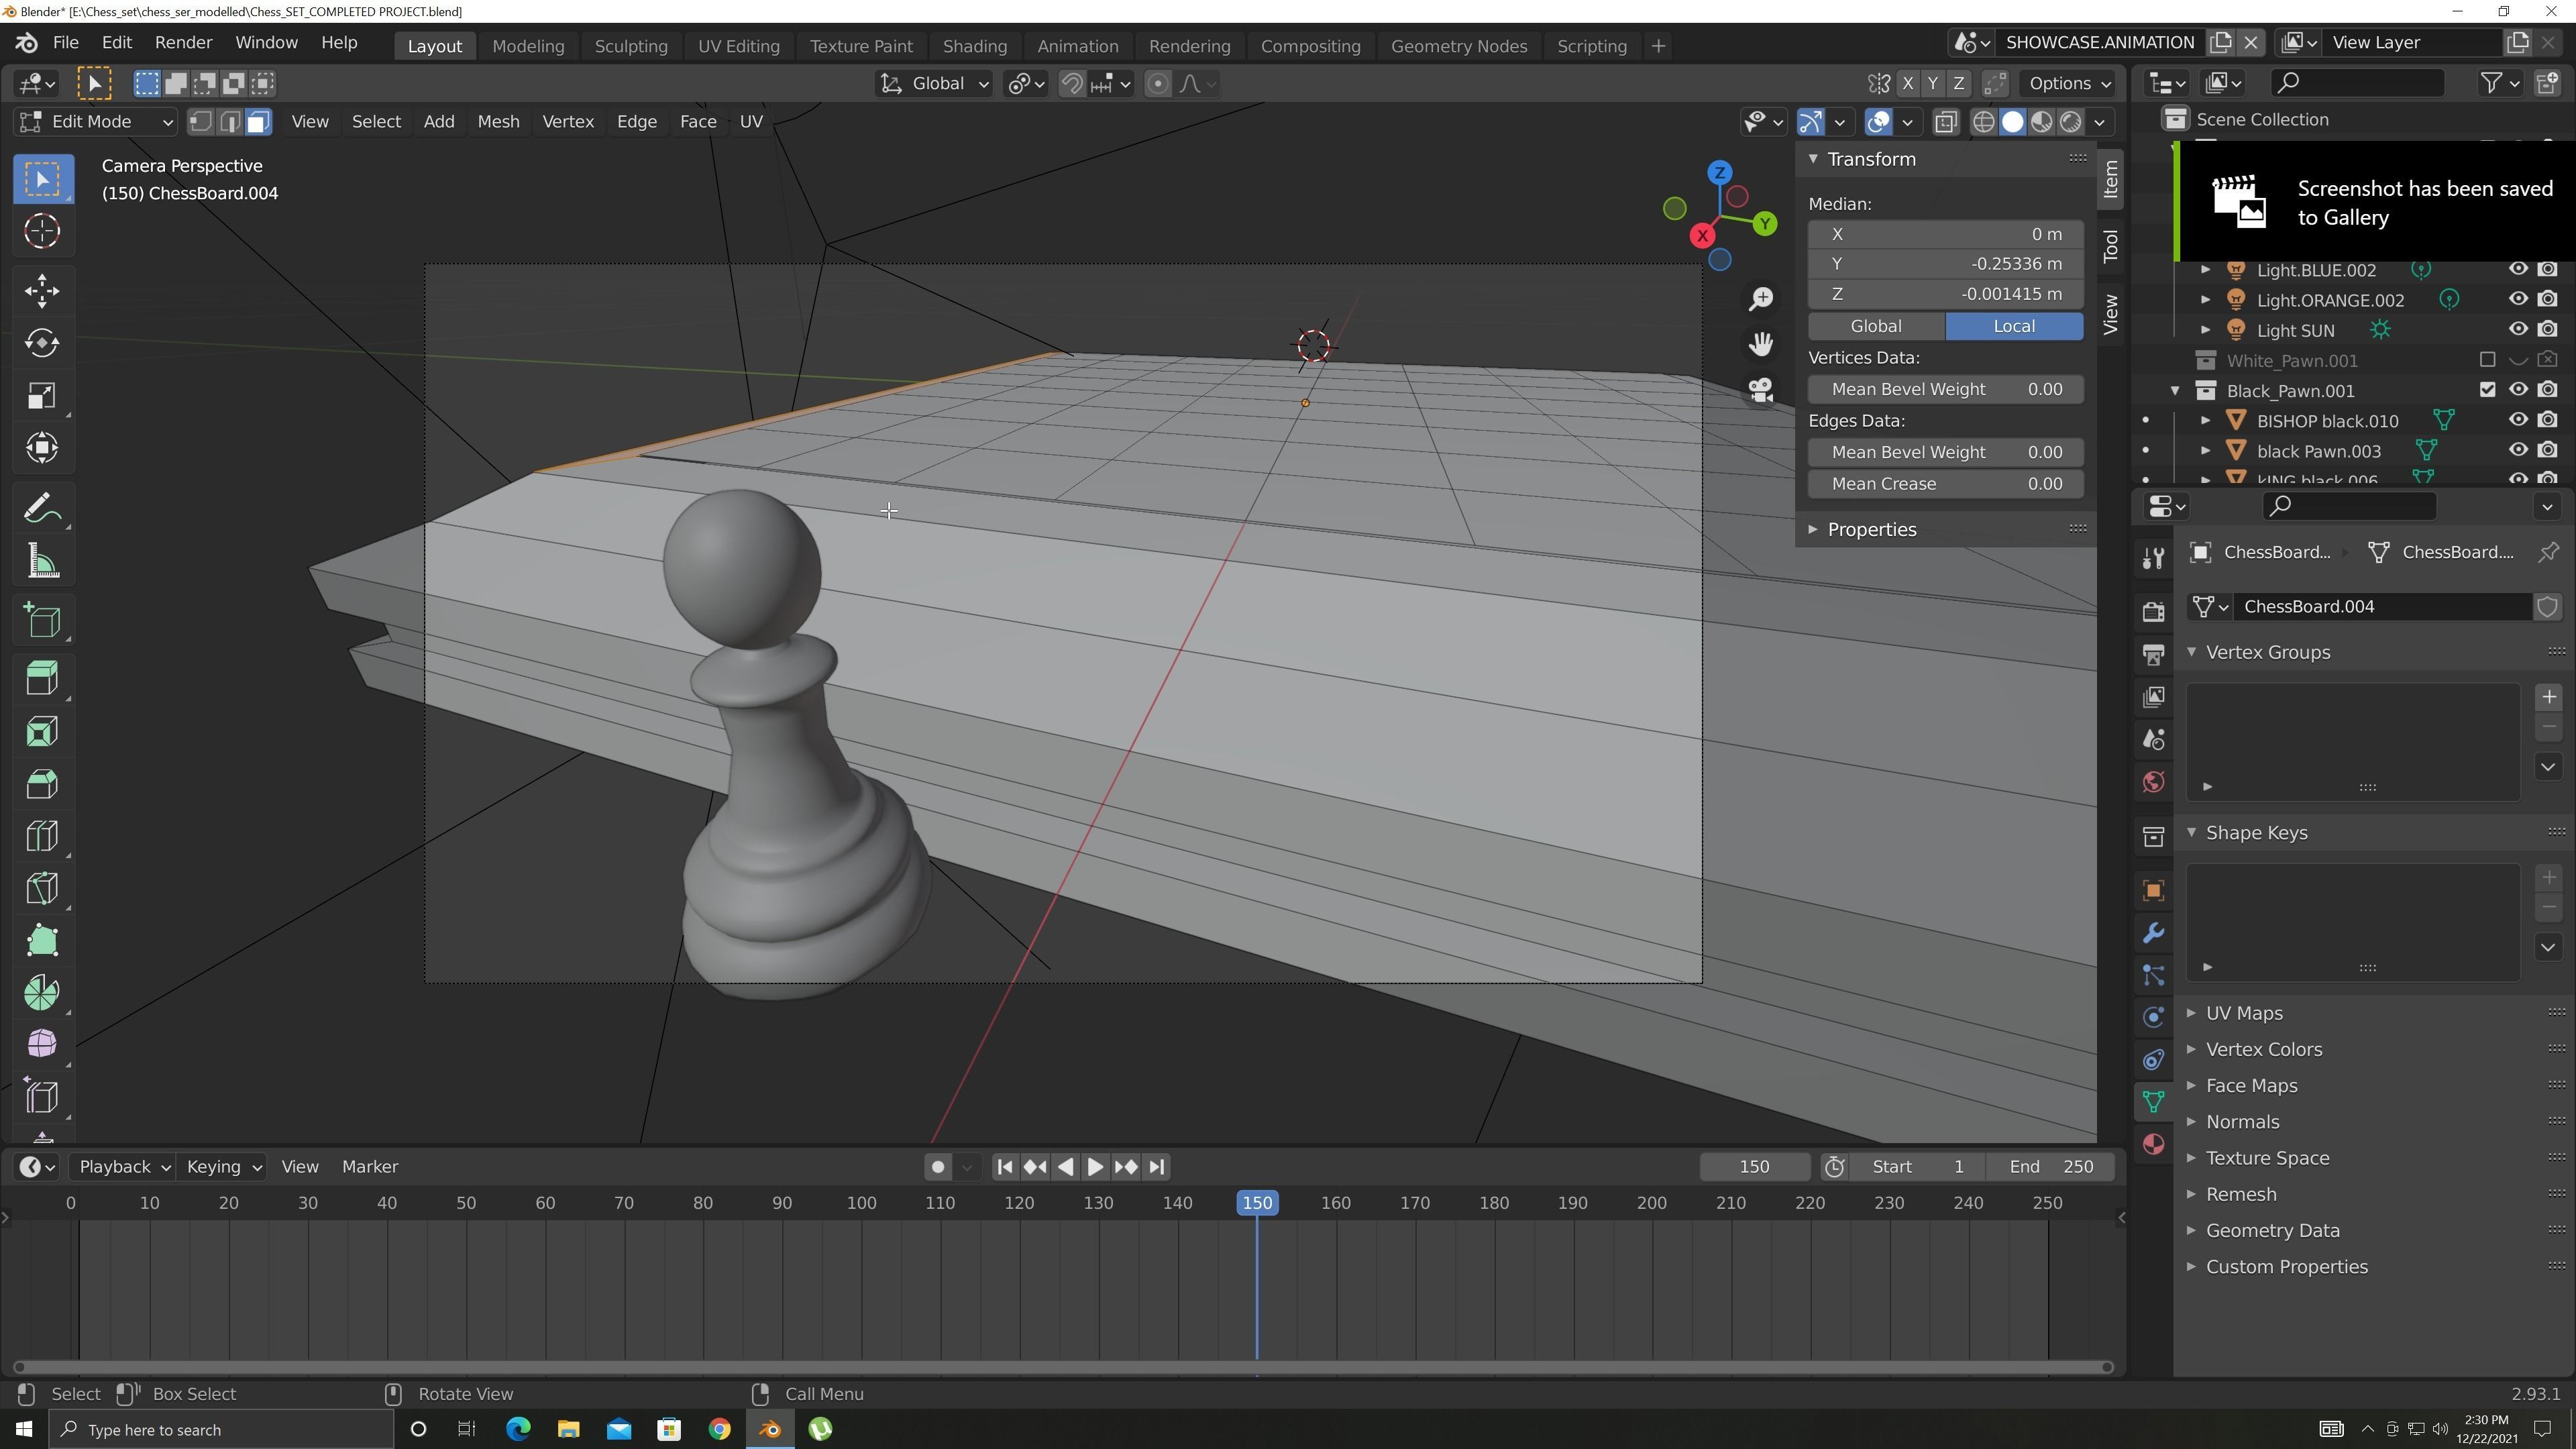The height and width of the screenshot is (1449, 2576).
Task: Pick the Smooth tool
Action: [42, 1044]
